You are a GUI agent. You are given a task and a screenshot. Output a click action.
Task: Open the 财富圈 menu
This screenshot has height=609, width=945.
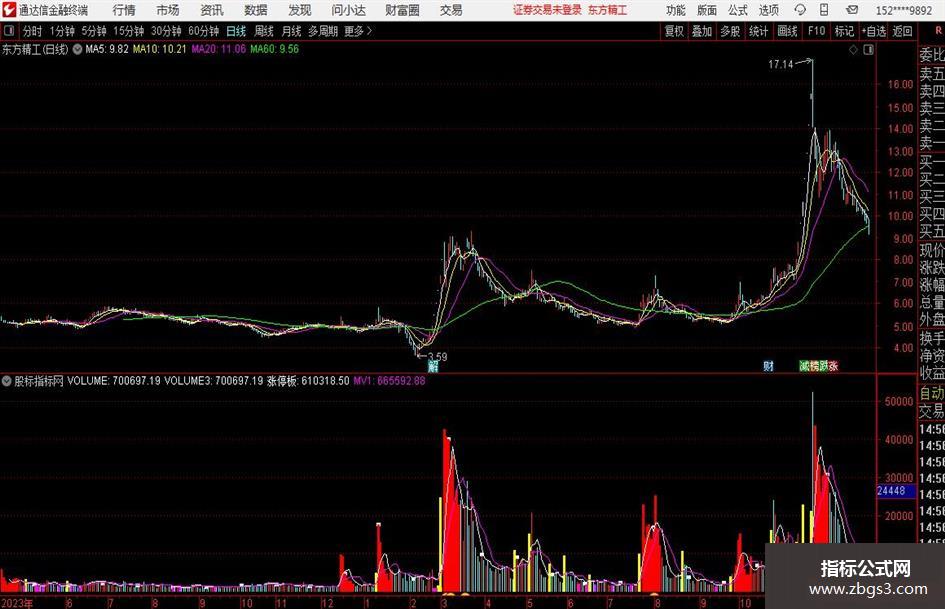(x=402, y=10)
